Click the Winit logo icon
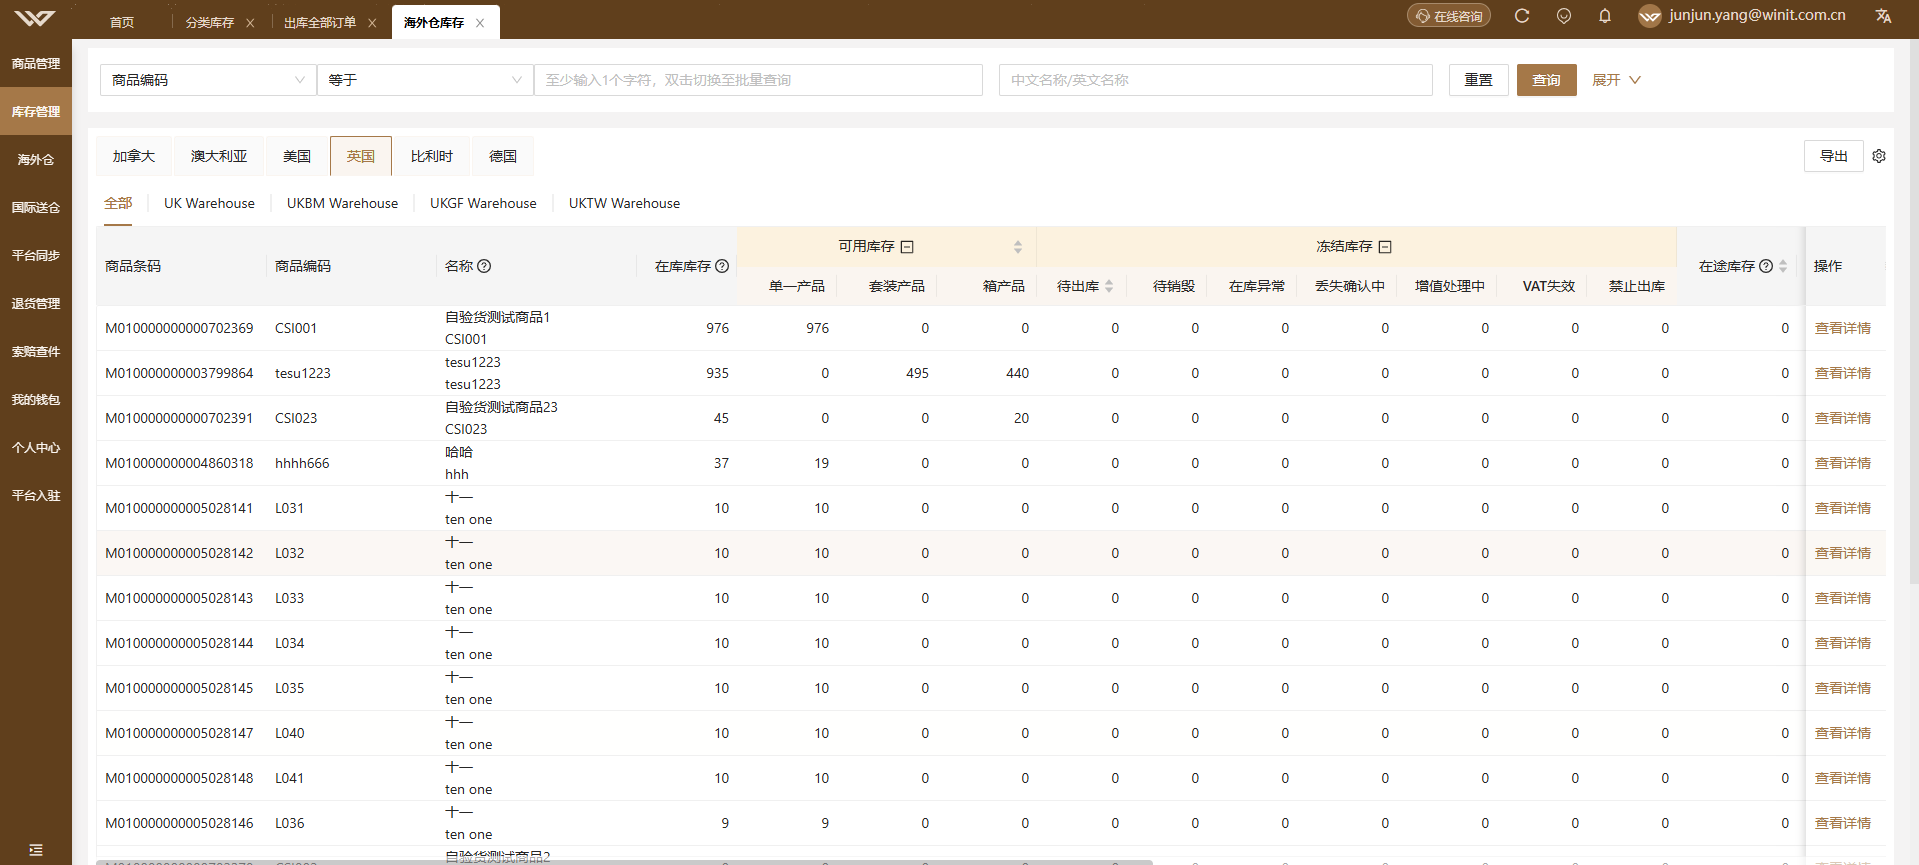The height and width of the screenshot is (865, 1919). tap(36, 18)
